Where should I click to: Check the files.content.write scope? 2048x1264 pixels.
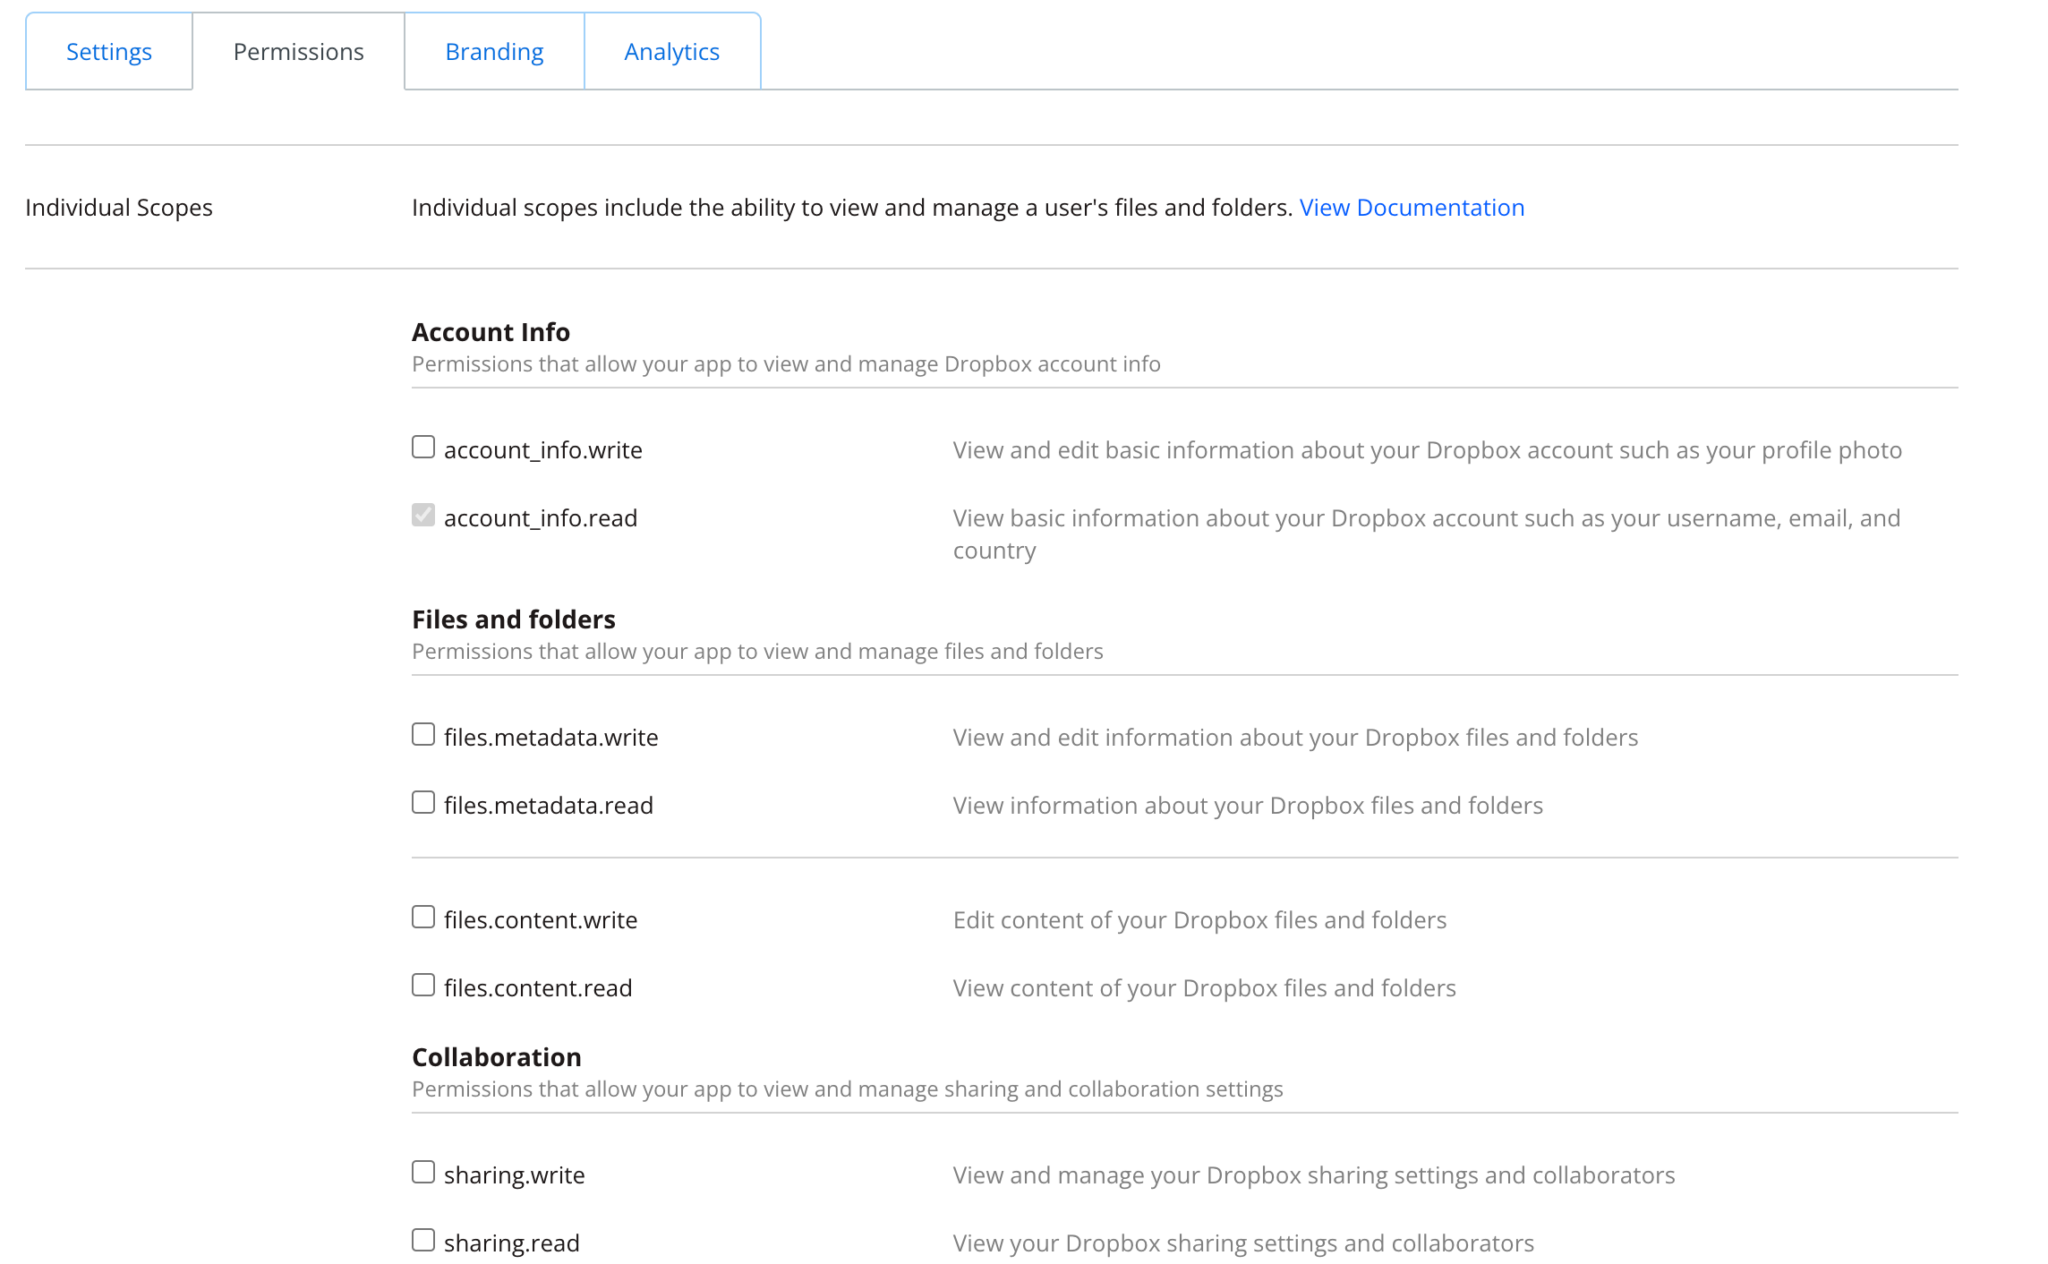click(x=422, y=916)
